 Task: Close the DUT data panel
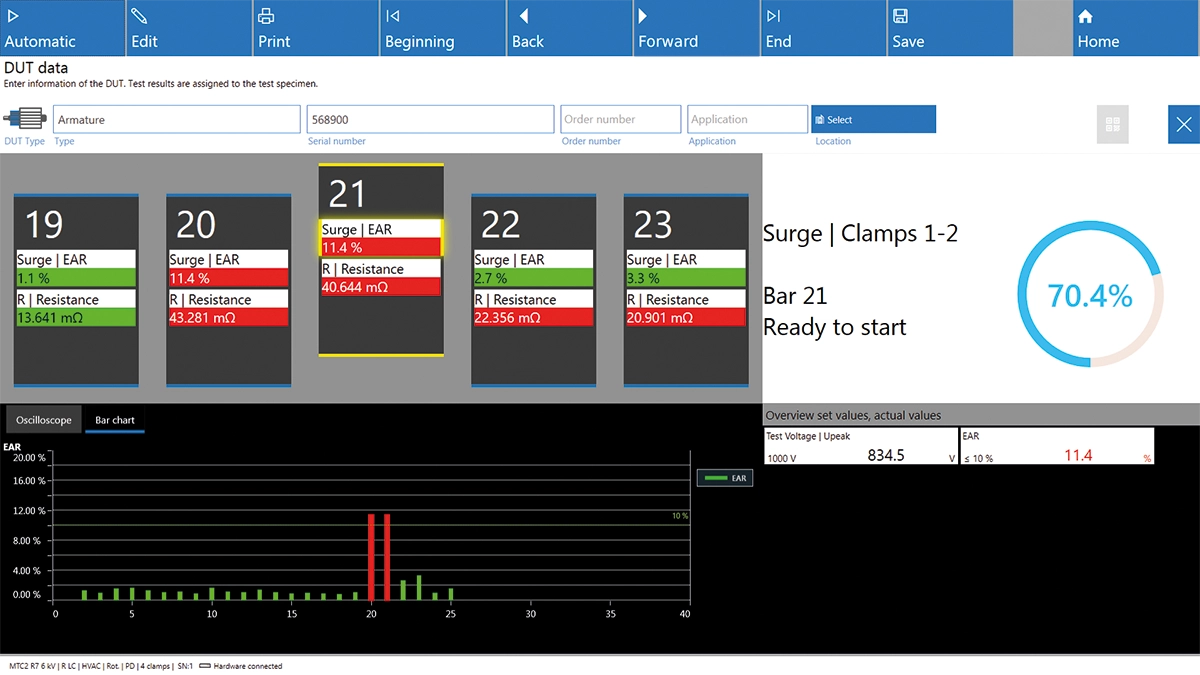pyautogui.click(x=1183, y=125)
